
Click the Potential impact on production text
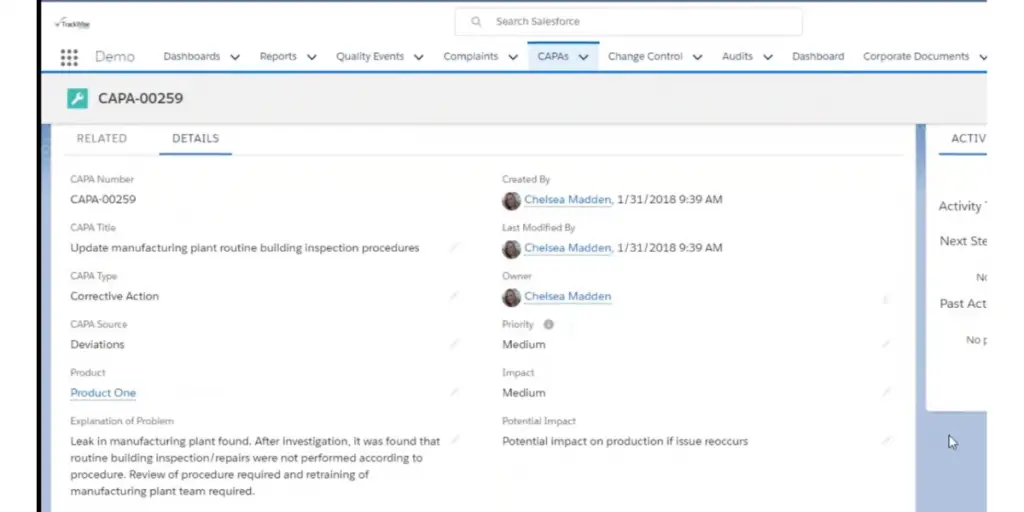[625, 441]
